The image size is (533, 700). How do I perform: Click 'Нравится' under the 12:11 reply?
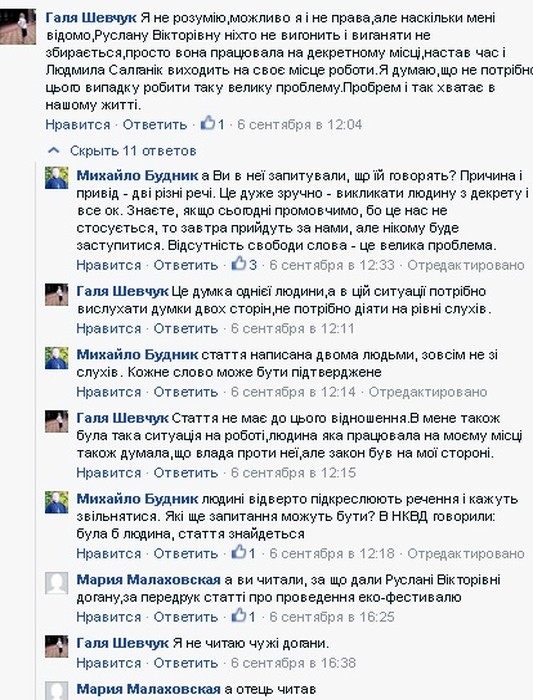click(108, 329)
